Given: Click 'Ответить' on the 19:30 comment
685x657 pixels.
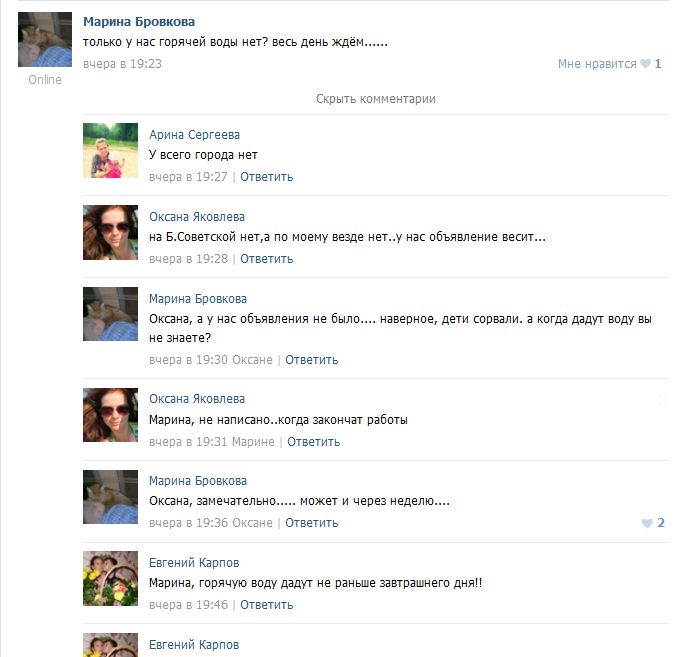Looking at the screenshot, I should click(x=311, y=360).
